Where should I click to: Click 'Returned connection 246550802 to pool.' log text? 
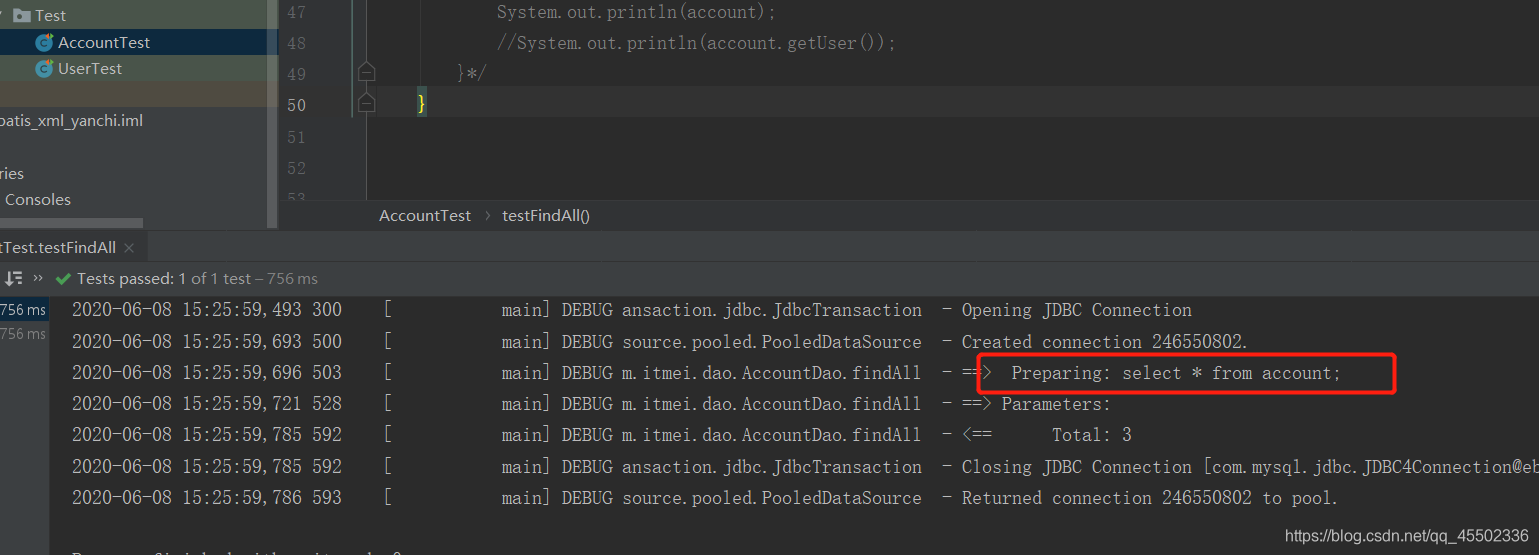coord(1150,497)
